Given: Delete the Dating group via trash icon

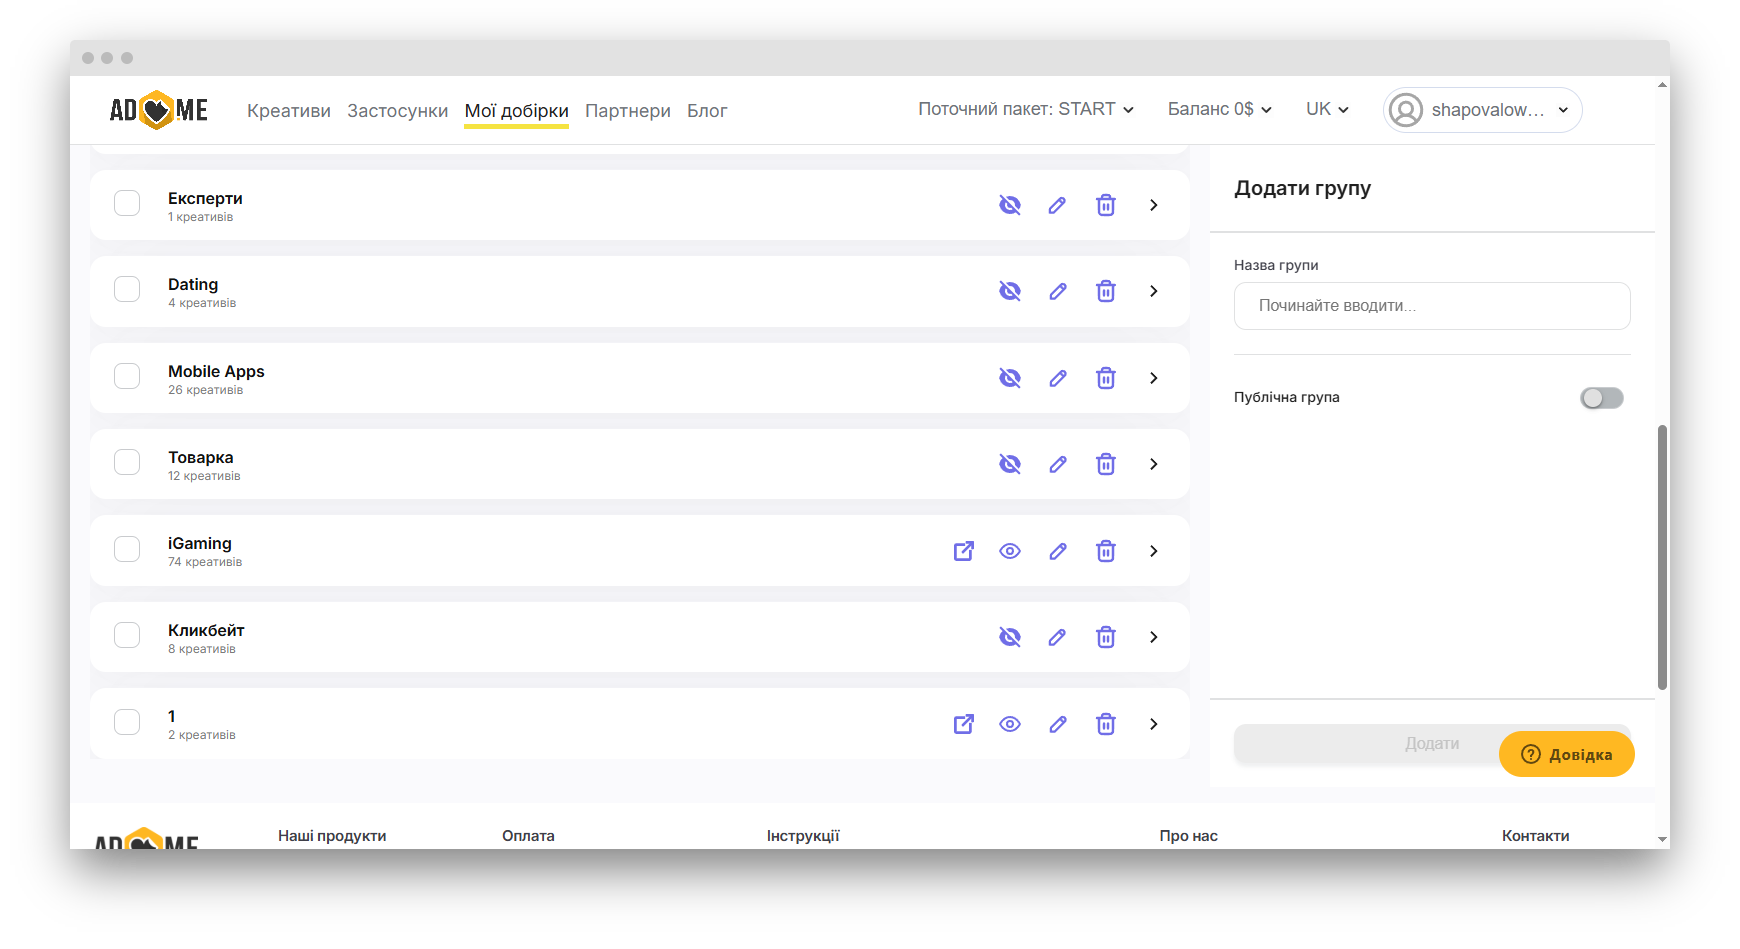Looking at the screenshot, I should [x=1105, y=291].
